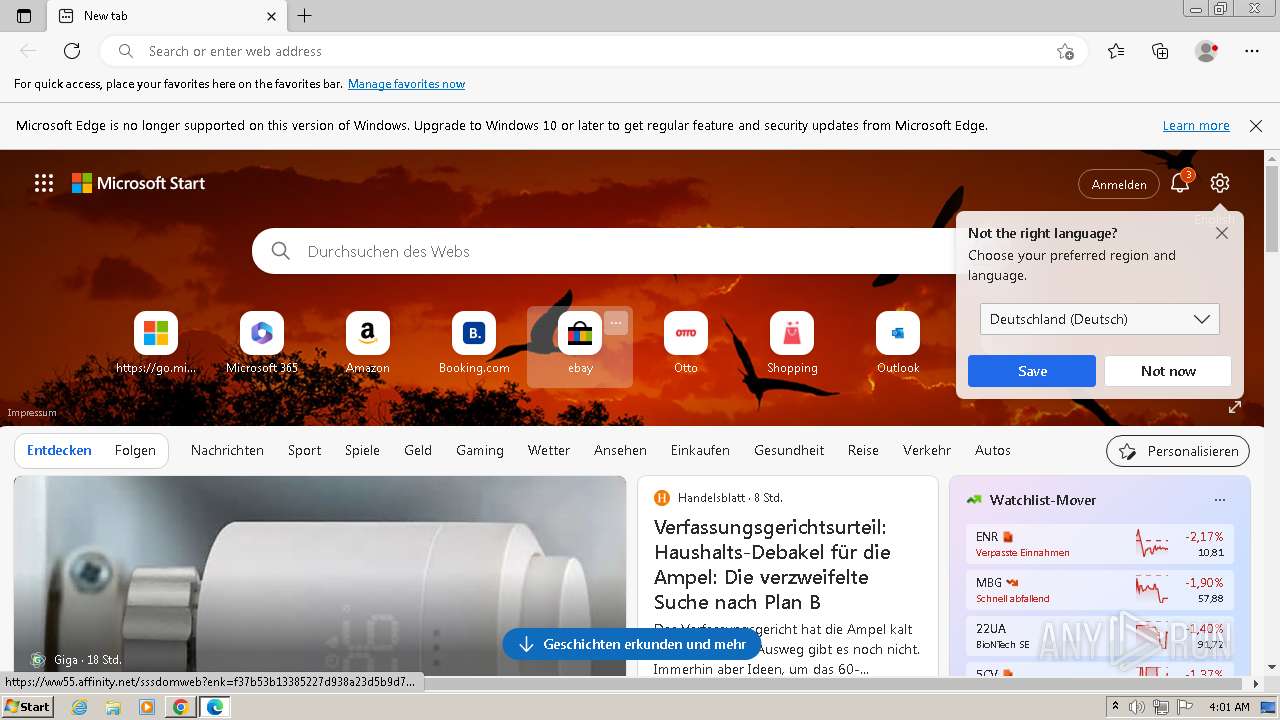Open the MBG stock row
The height and width of the screenshot is (720, 1280).
[1100, 590]
